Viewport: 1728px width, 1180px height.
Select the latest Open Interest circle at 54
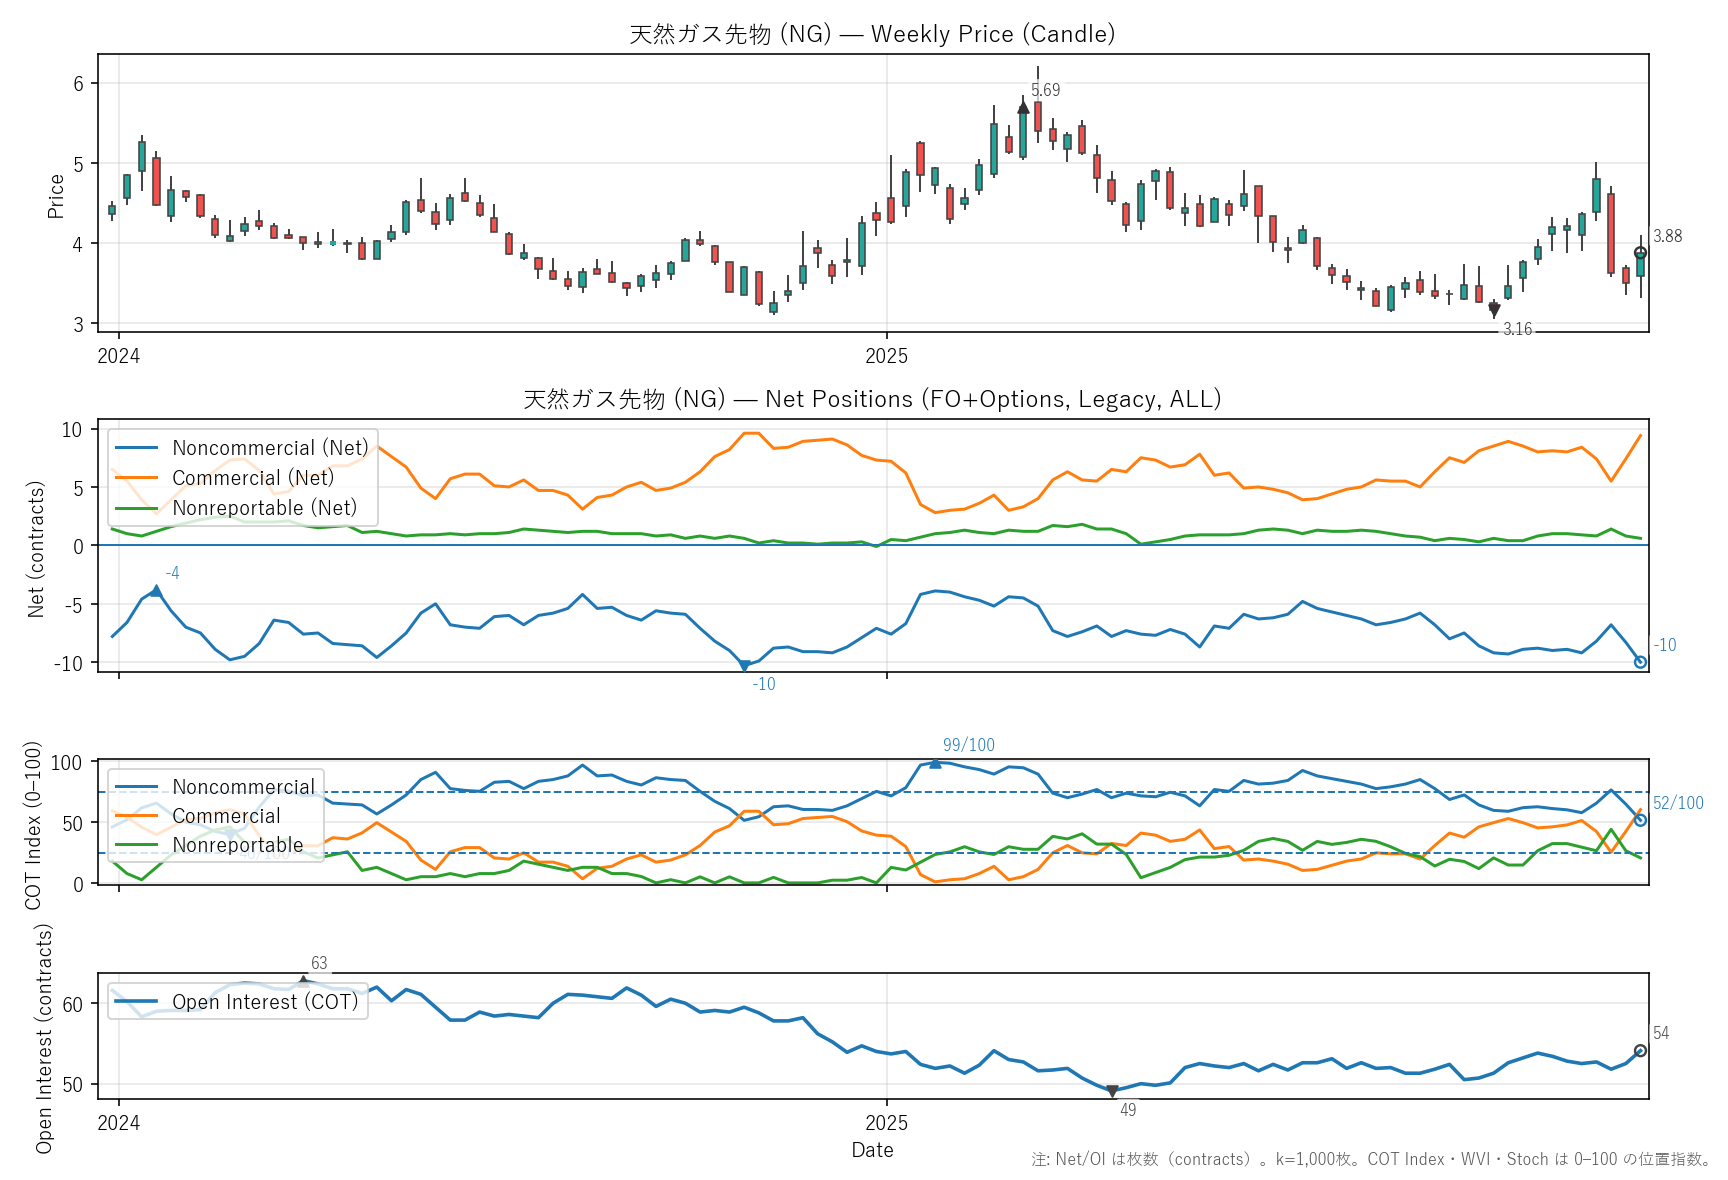pyautogui.click(x=1640, y=1051)
